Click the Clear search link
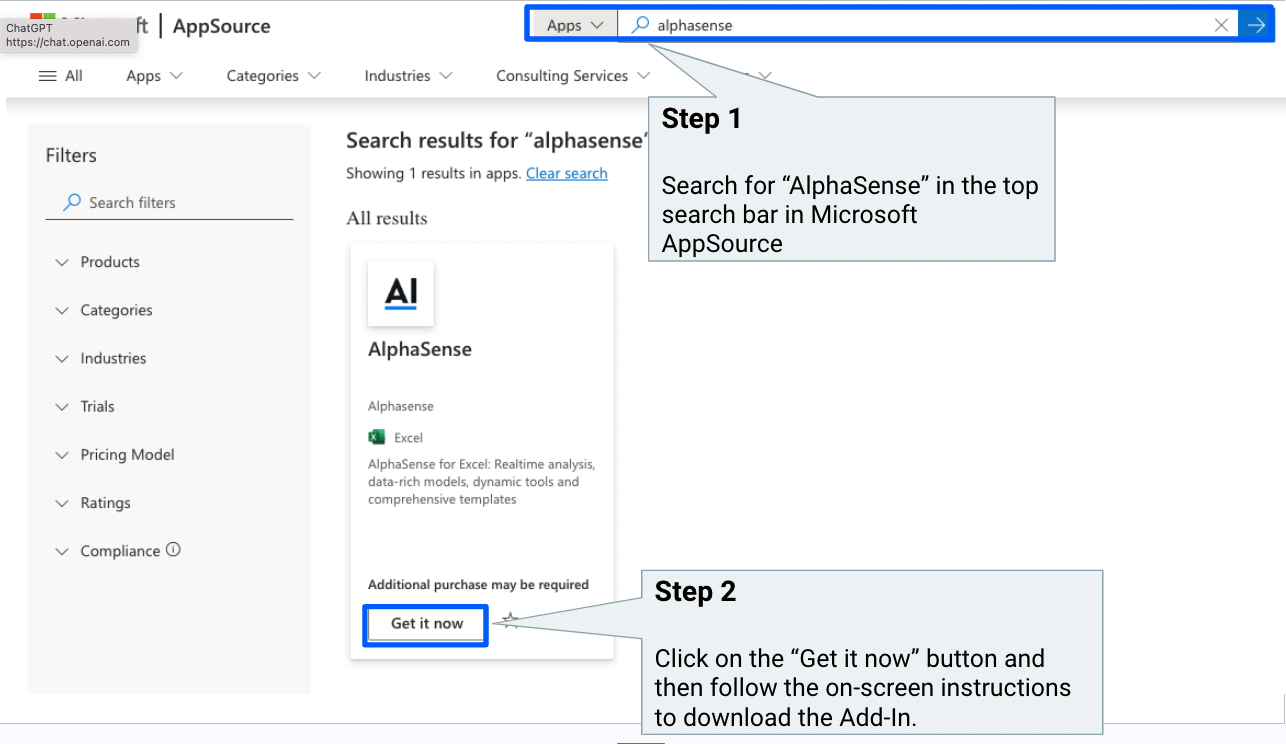Image resolution: width=1286 pixels, height=744 pixels. tap(566, 173)
